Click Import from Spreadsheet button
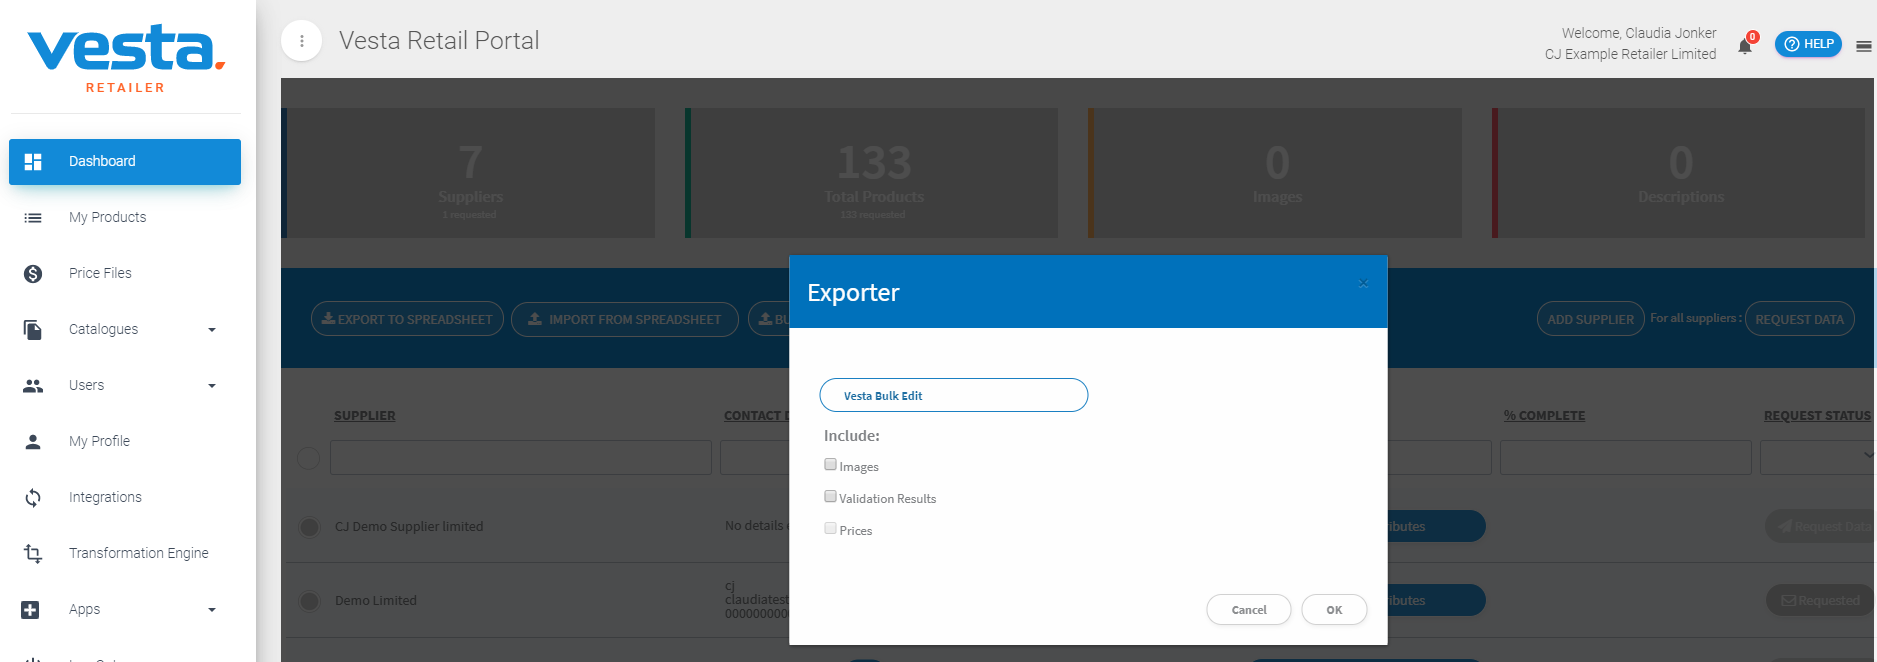 pyautogui.click(x=625, y=319)
